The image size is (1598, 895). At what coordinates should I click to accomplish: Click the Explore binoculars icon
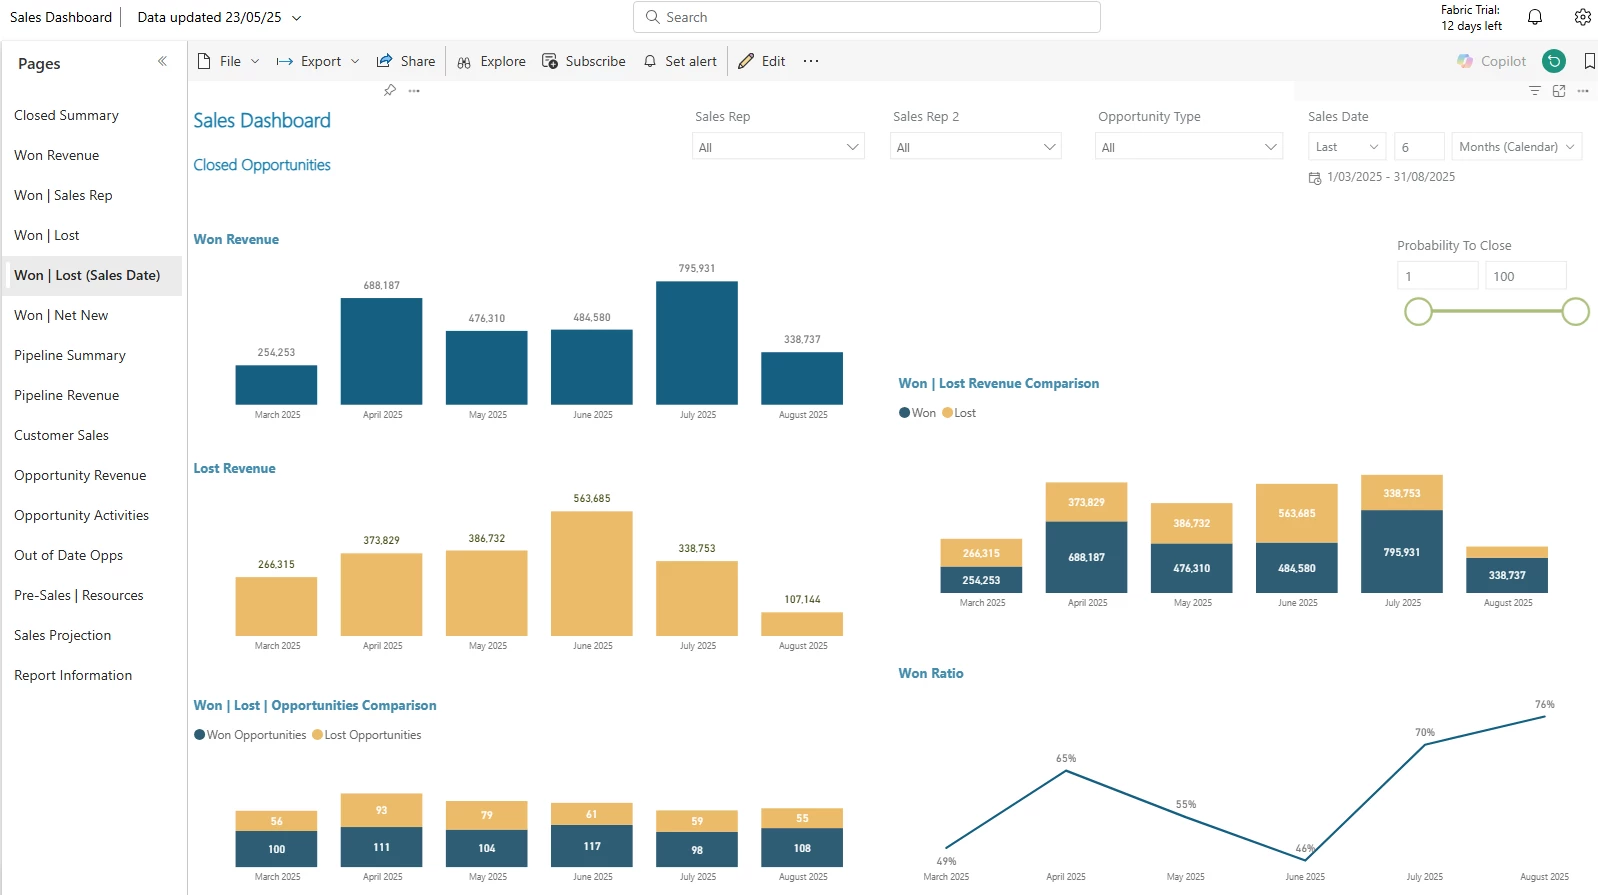click(x=464, y=62)
